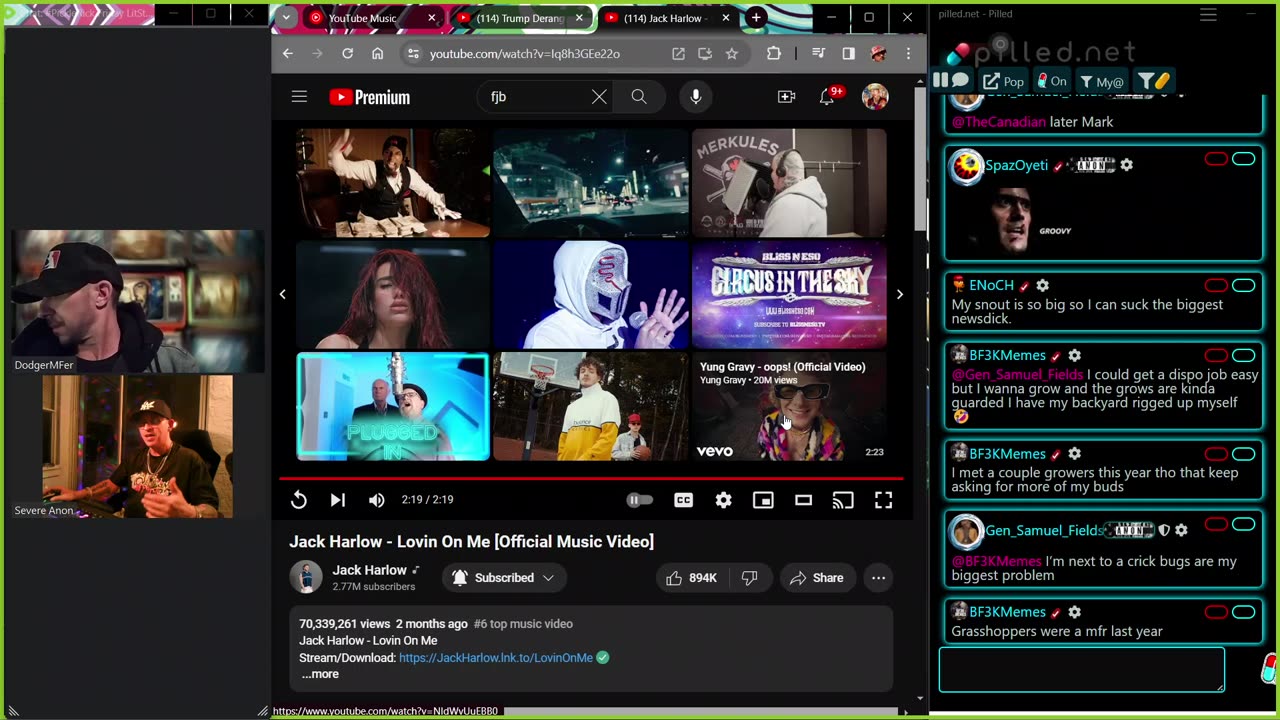Click the Pop out chat button
The image size is (1280, 720).
tap(1003, 81)
